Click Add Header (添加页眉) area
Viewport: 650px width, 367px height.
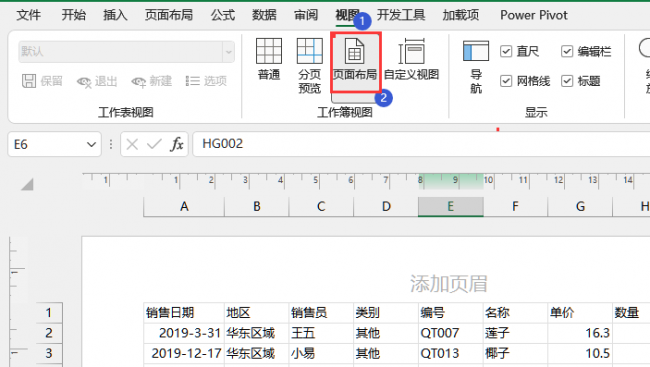click(449, 284)
